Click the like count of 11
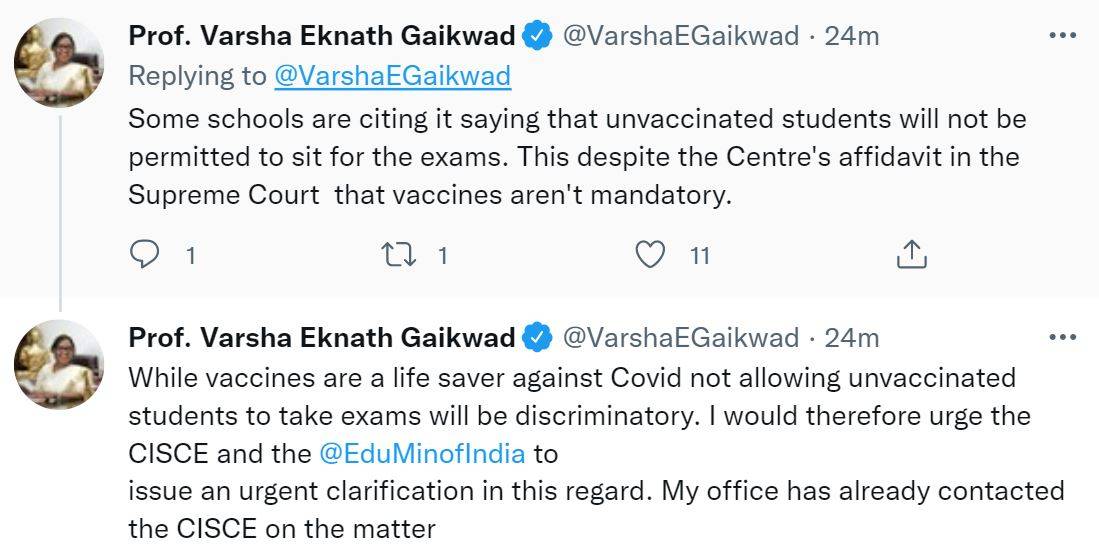Screen dimensions: 1099x558 coord(700,256)
